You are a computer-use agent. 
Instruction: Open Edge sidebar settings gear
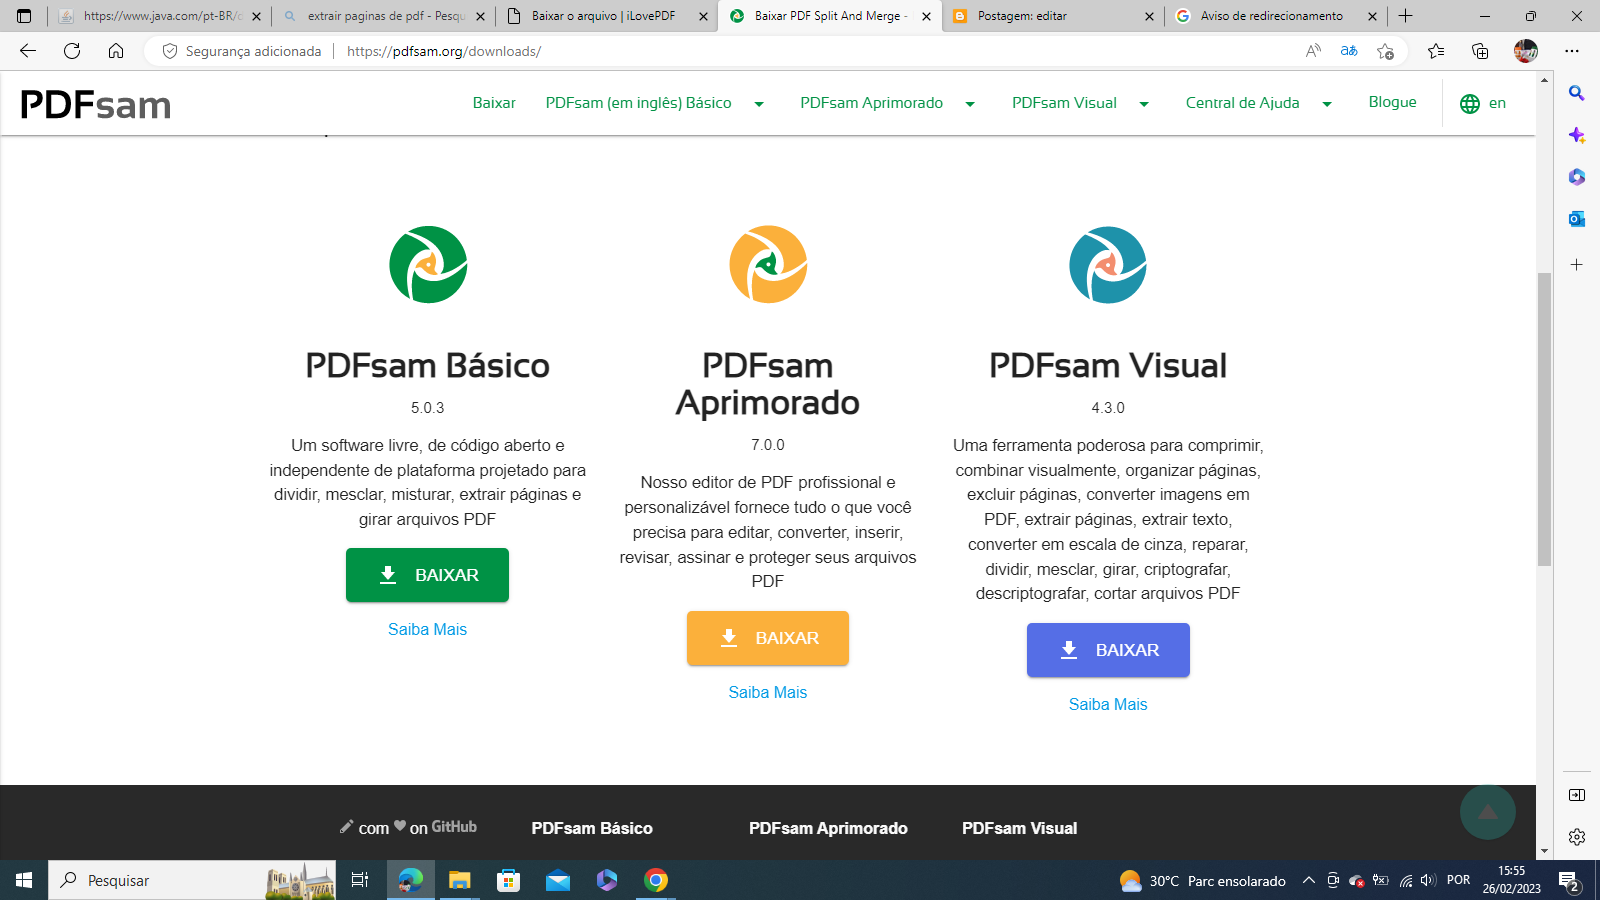tap(1577, 837)
